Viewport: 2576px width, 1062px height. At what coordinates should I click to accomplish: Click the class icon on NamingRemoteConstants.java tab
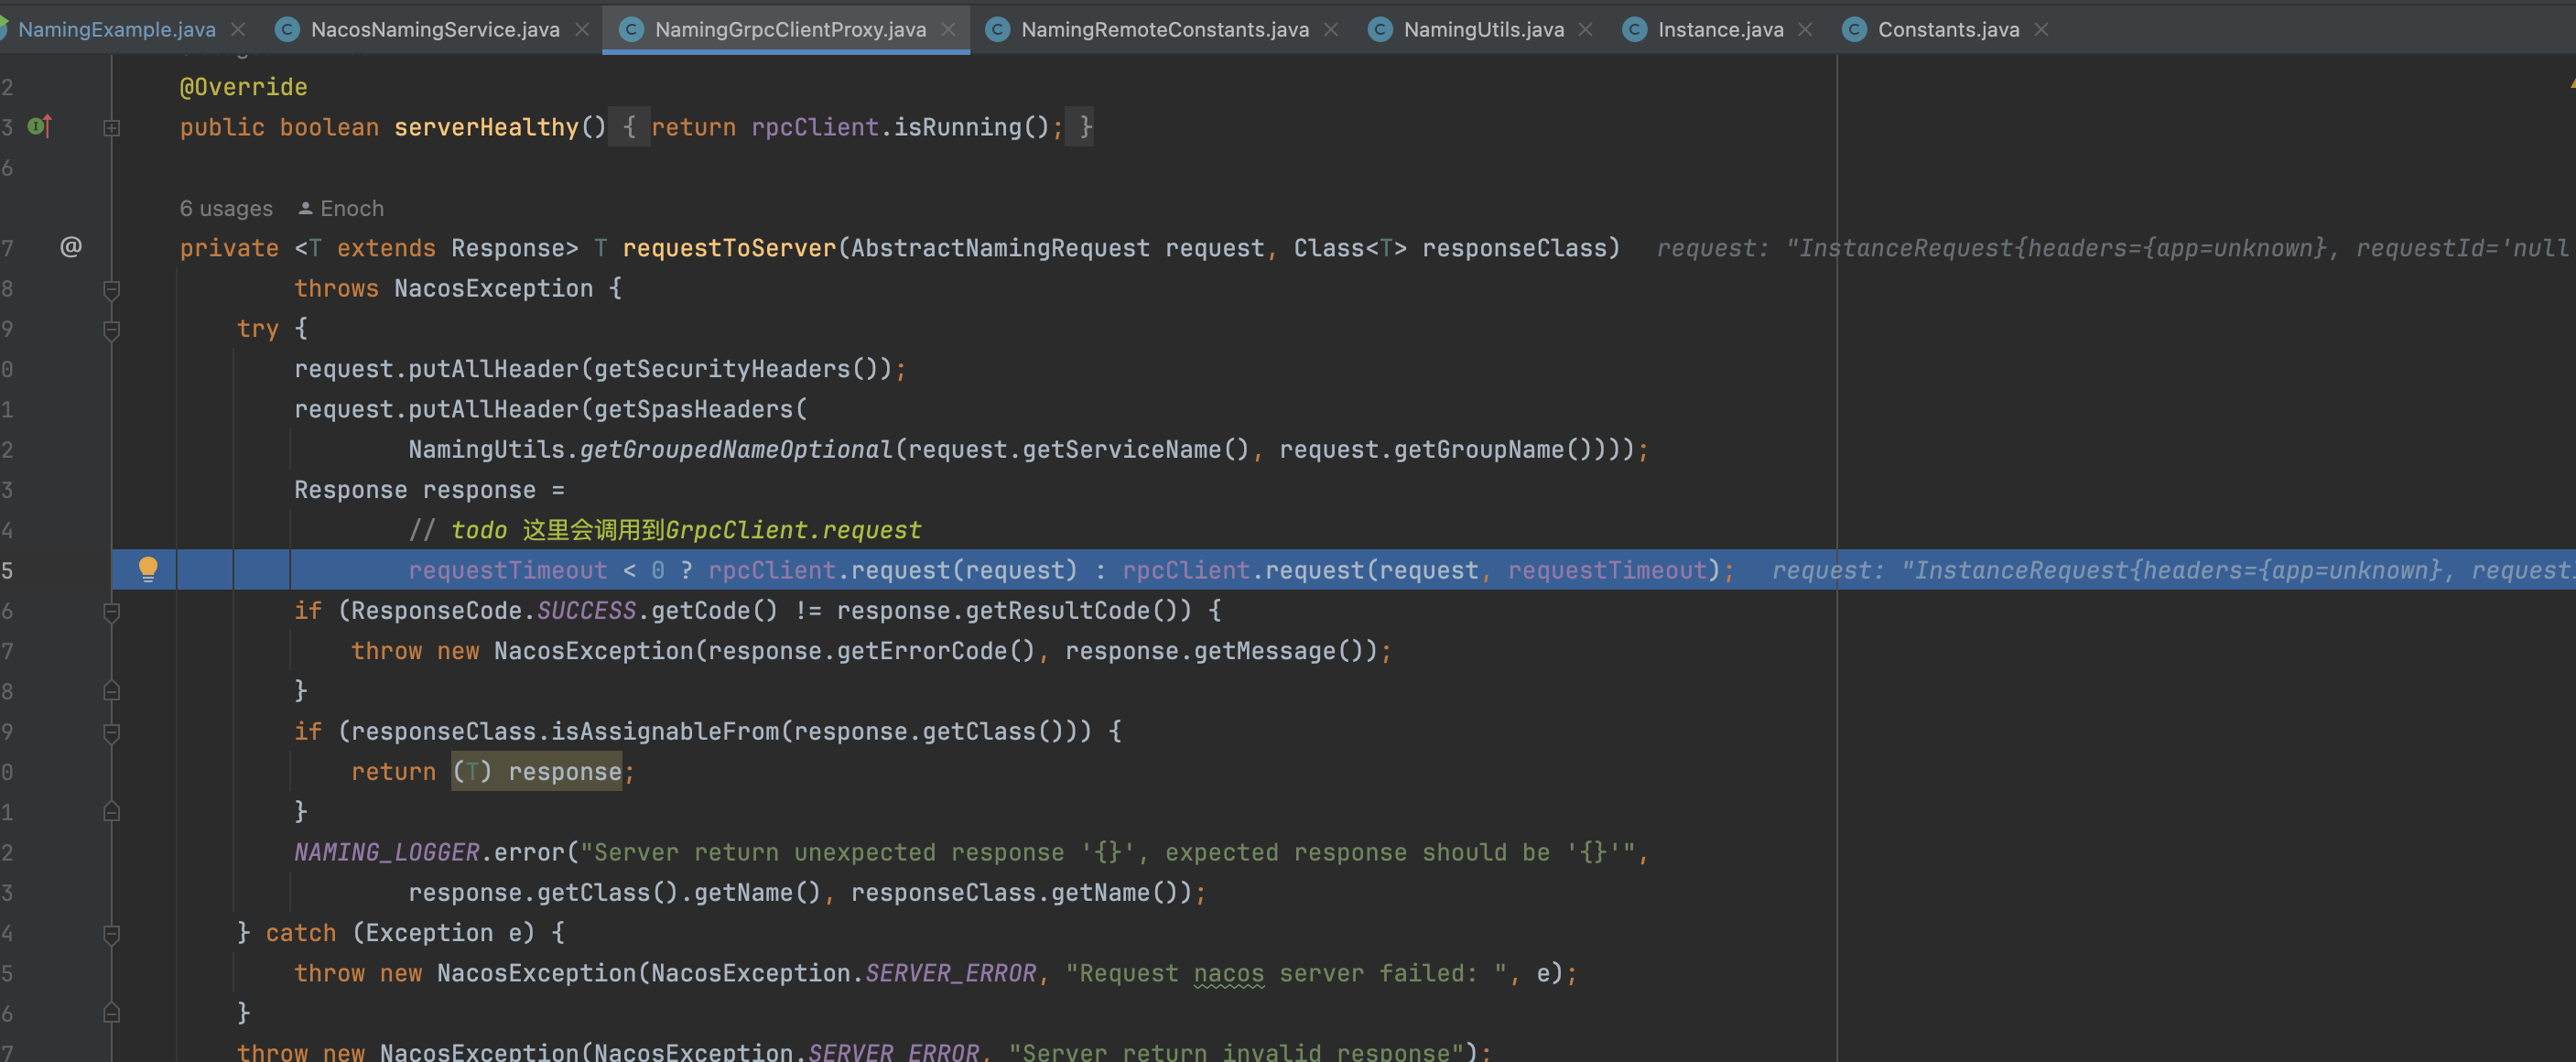point(997,30)
